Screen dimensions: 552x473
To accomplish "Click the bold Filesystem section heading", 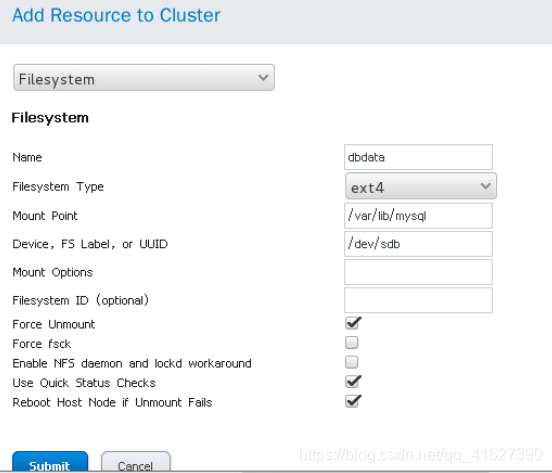I will click(x=50, y=118).
